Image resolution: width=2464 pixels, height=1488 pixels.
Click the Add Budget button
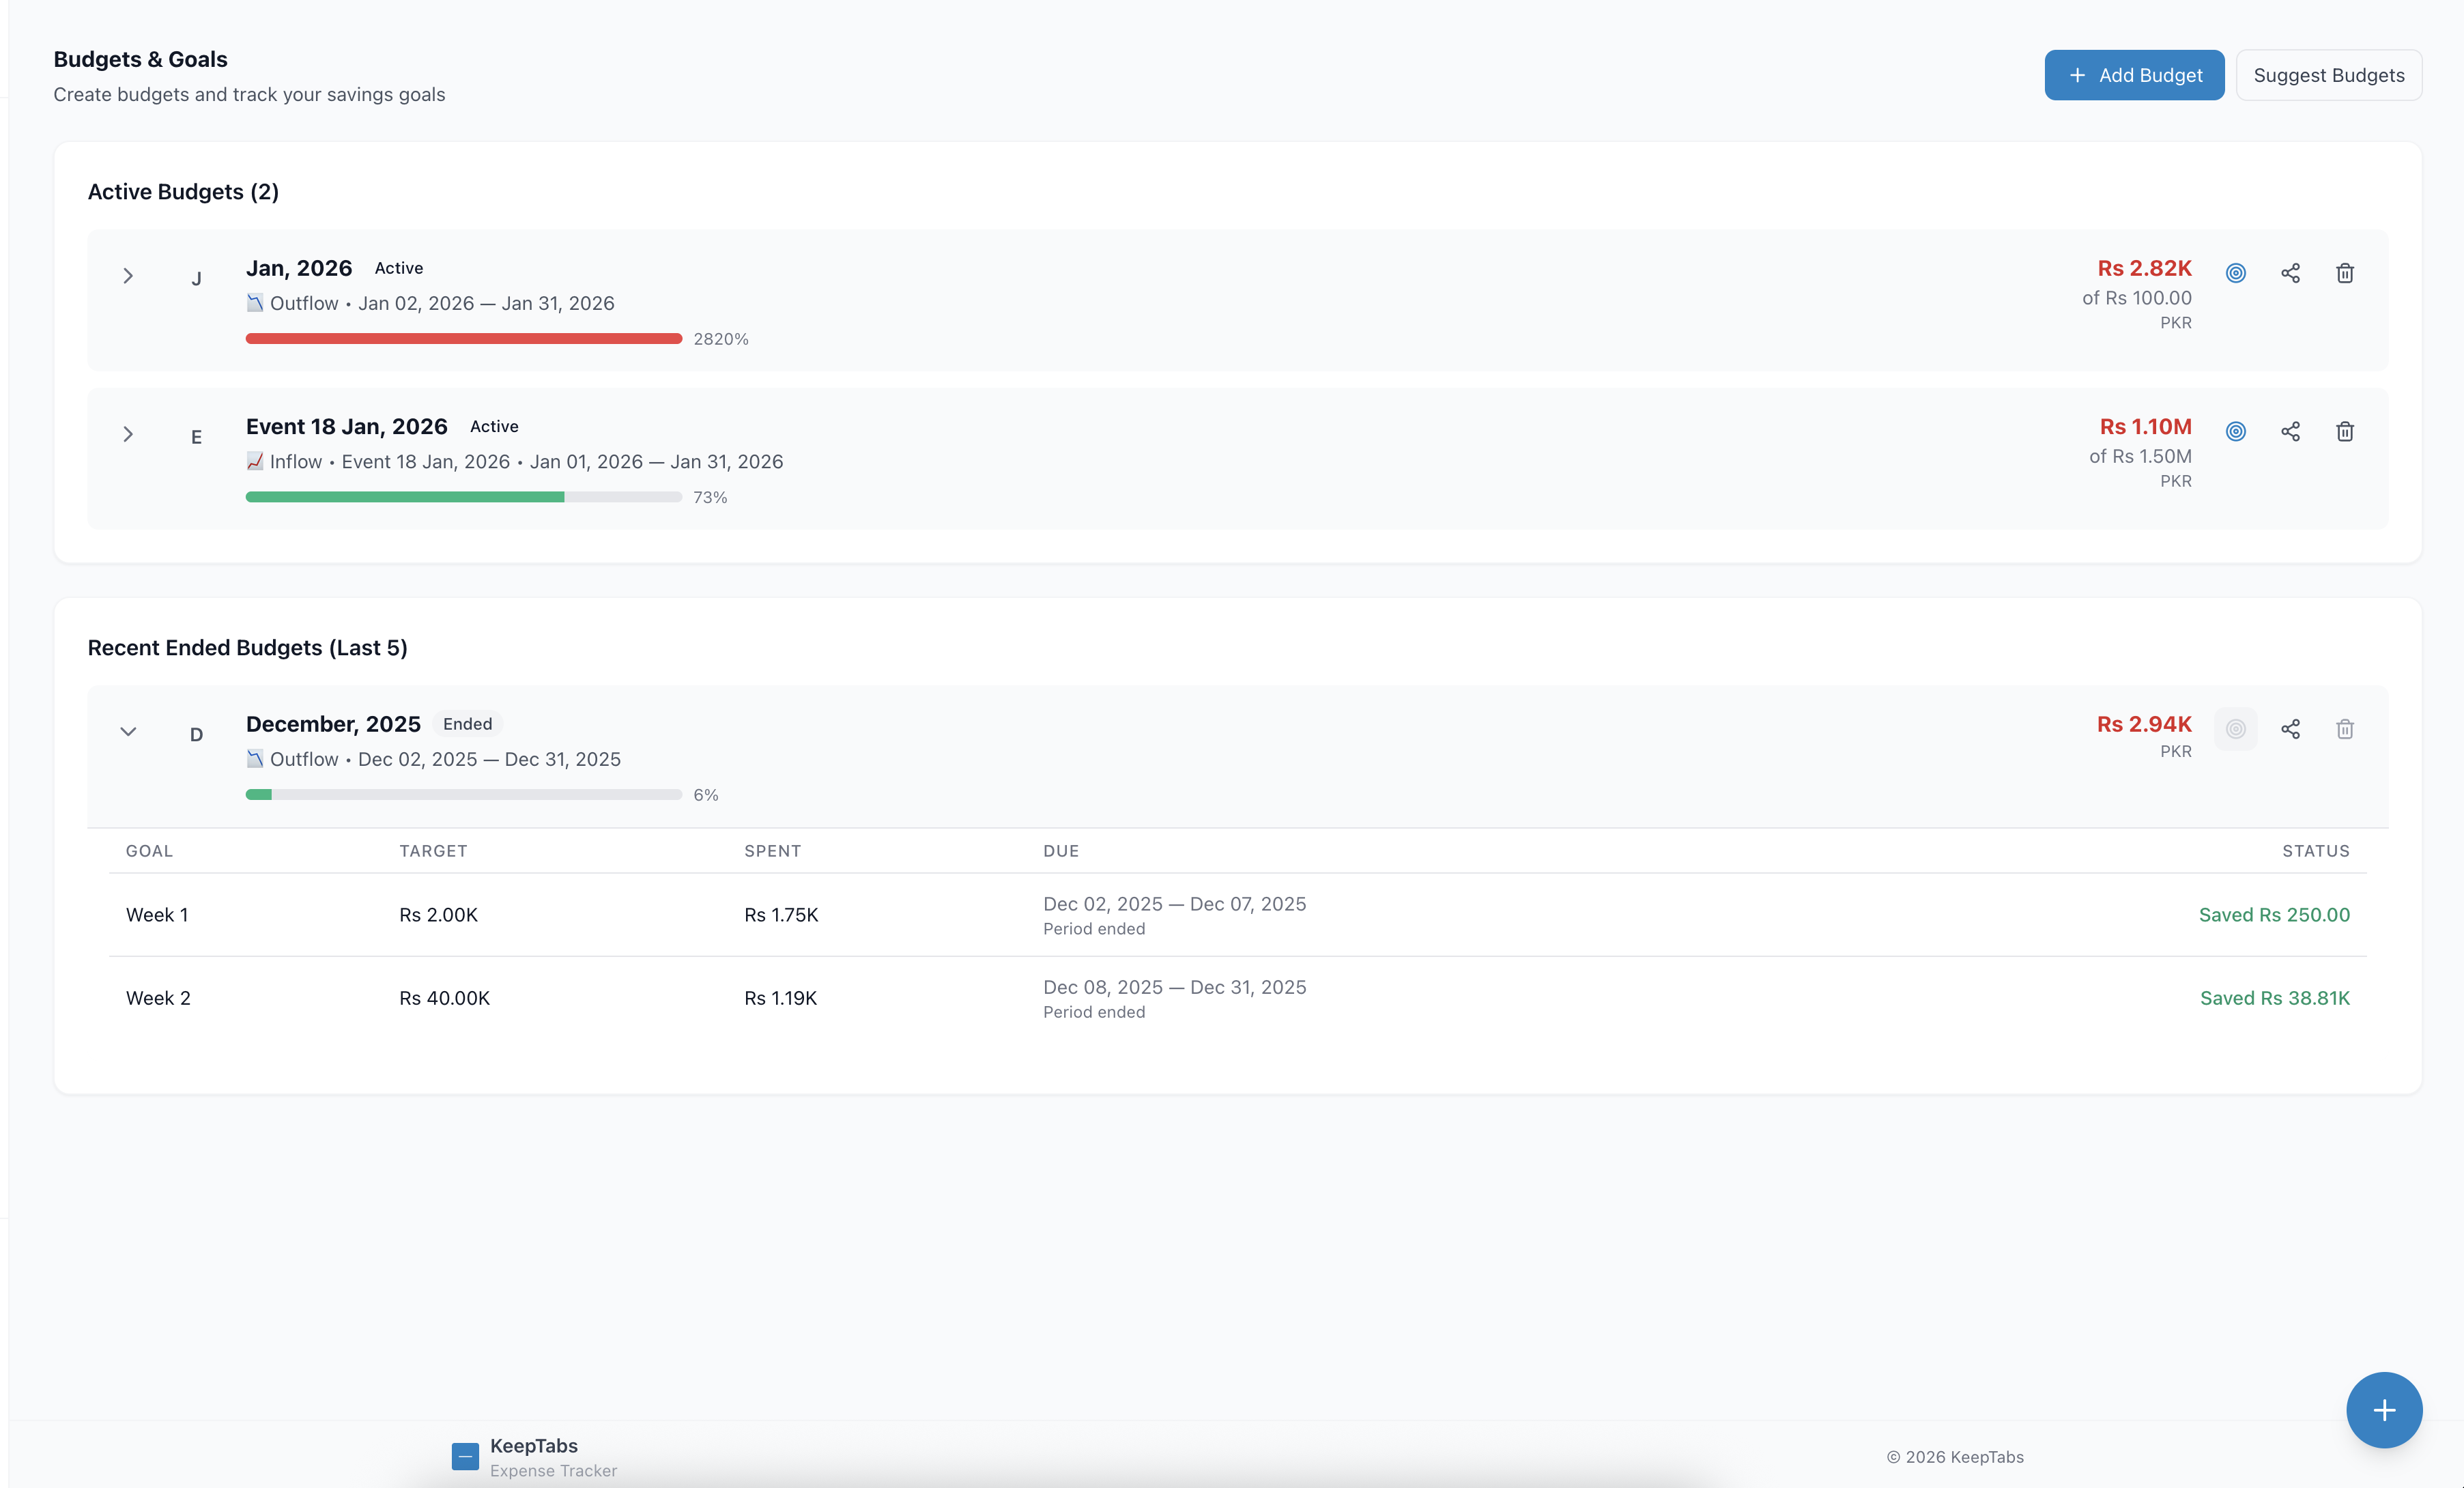[x=2134, y=75]
